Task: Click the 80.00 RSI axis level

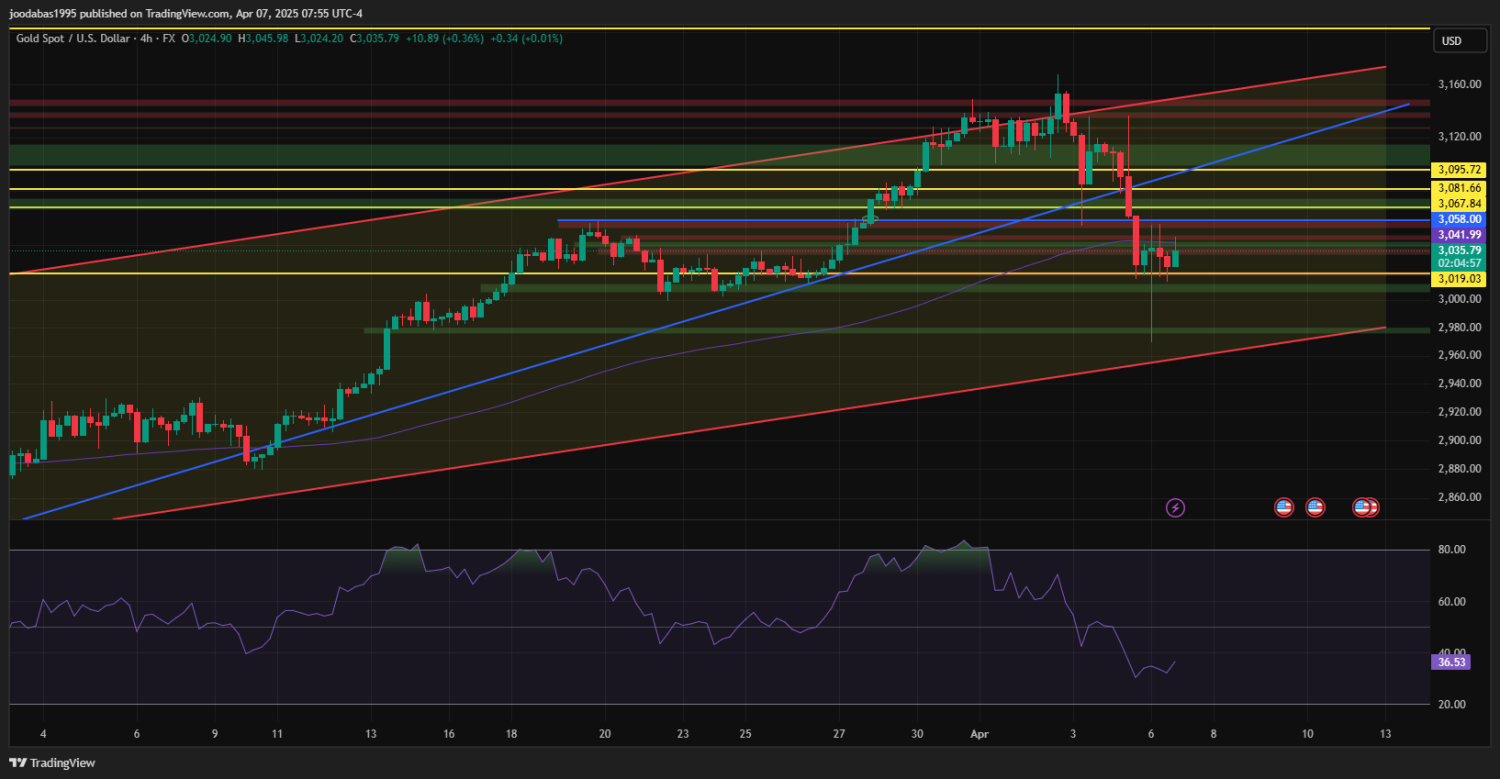Action: (1452, 550)
